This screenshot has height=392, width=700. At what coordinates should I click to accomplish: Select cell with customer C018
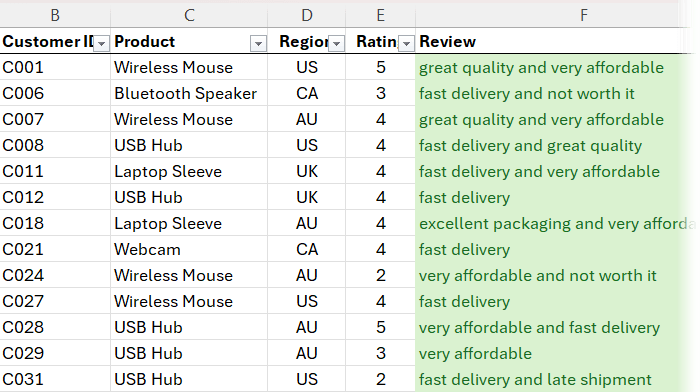point(55,223)
